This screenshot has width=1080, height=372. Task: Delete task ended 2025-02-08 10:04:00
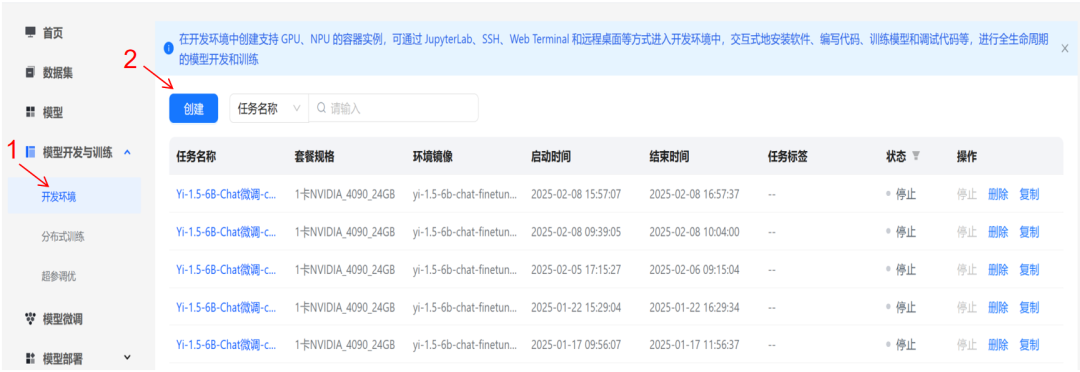[998, 231]
